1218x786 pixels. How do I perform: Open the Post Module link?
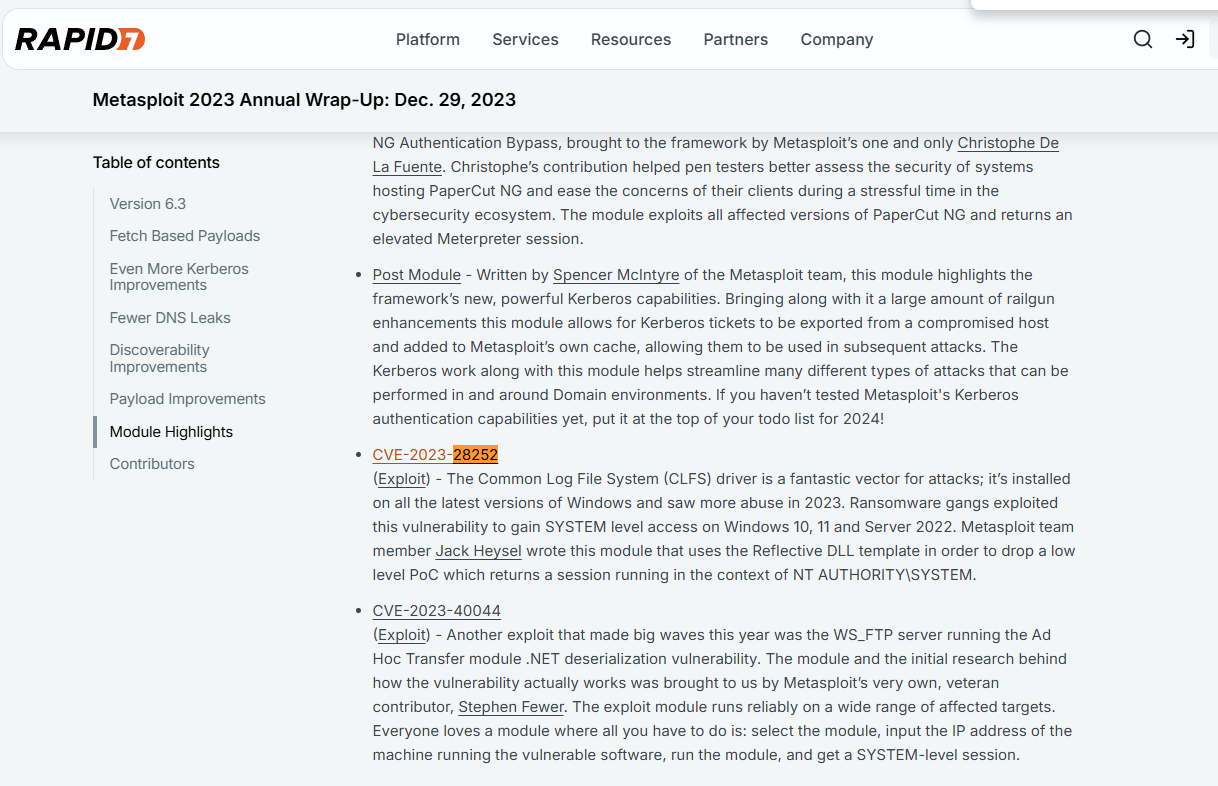click(417, 275)
